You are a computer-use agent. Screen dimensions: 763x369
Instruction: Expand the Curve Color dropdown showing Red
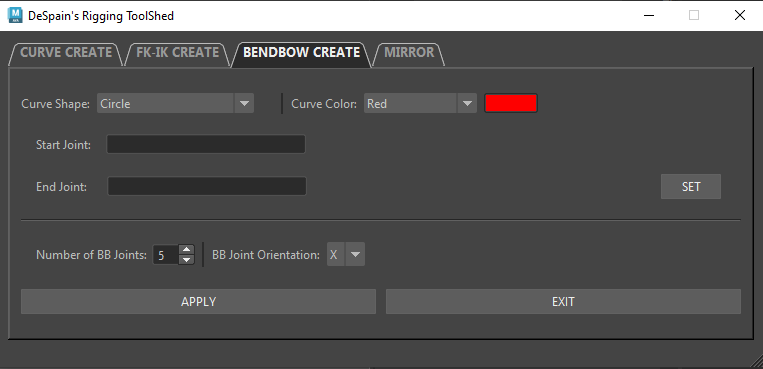tap(420, 103)
